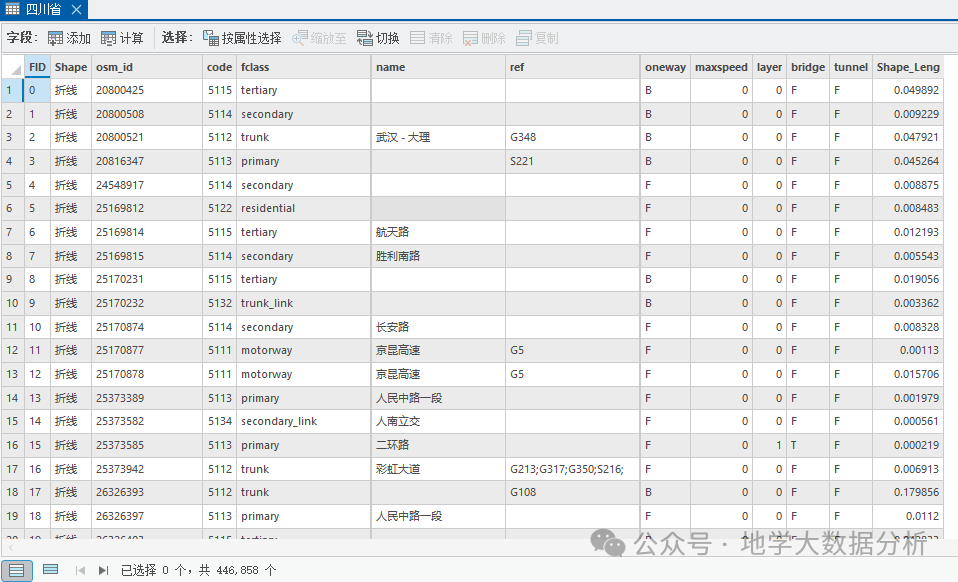Click the name column header
This screenshot has width=958, height=582.
(439, 67)
